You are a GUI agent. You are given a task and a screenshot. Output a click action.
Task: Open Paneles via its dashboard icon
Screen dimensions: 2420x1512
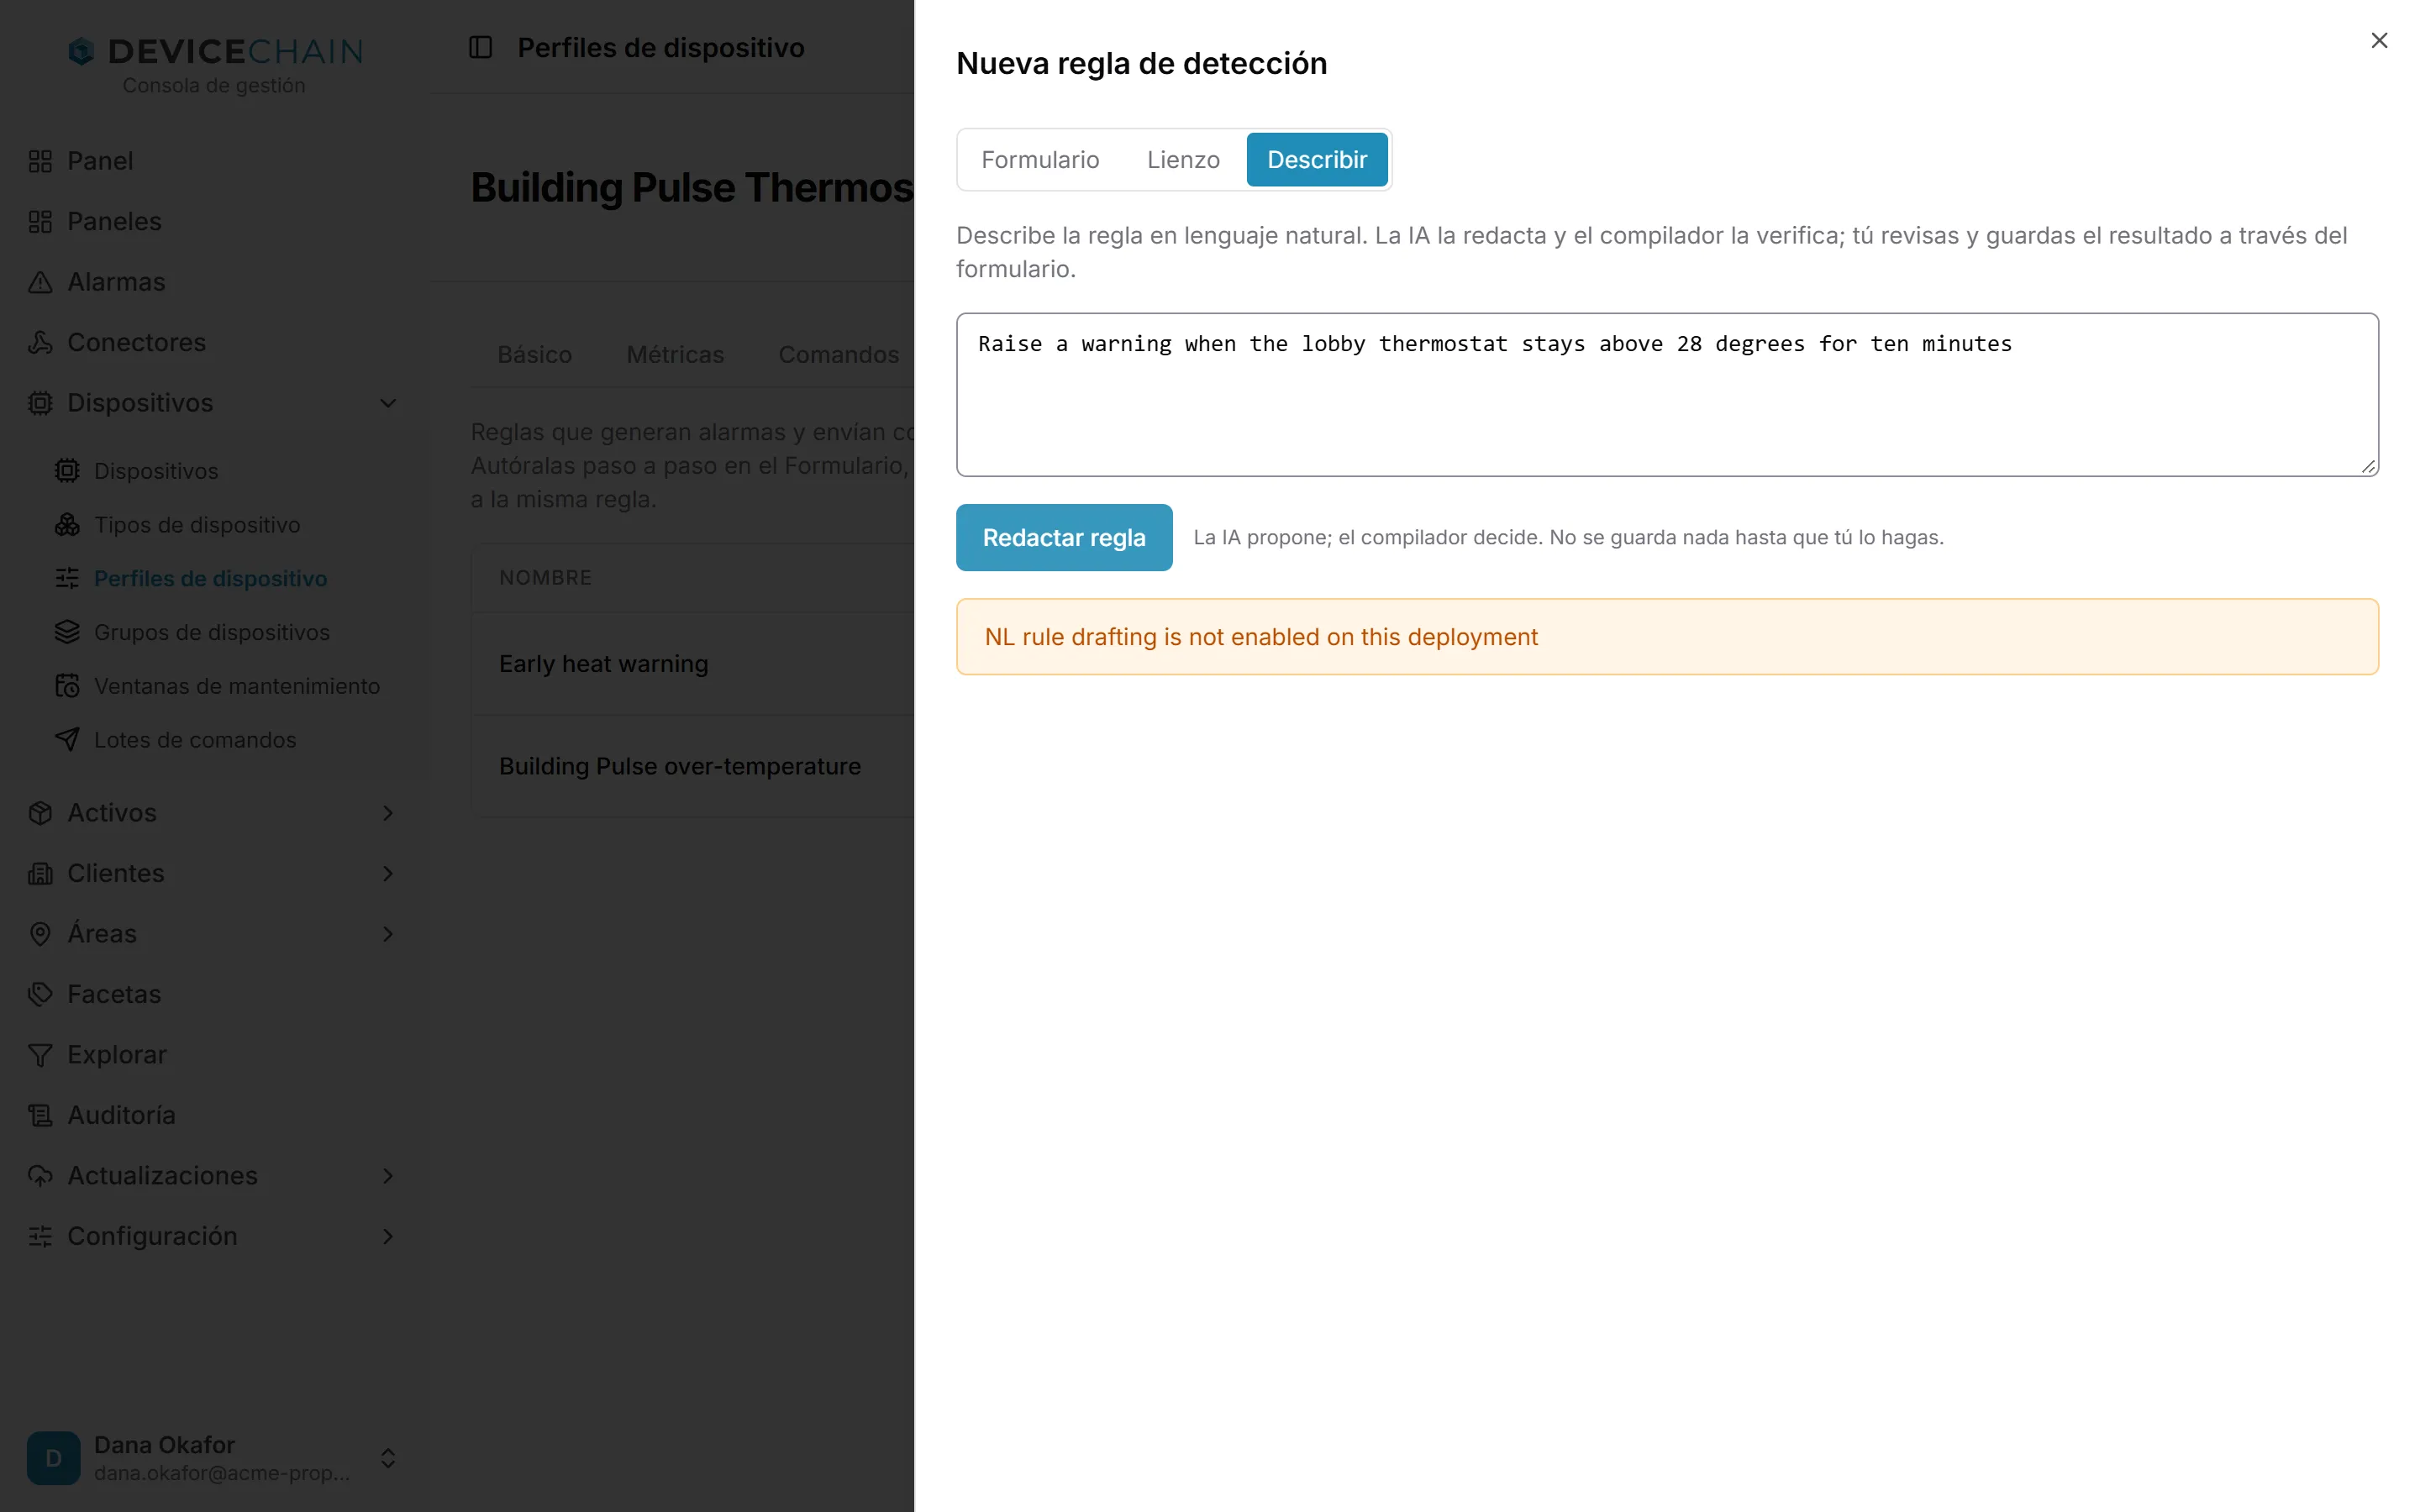(x=40, y=222)
